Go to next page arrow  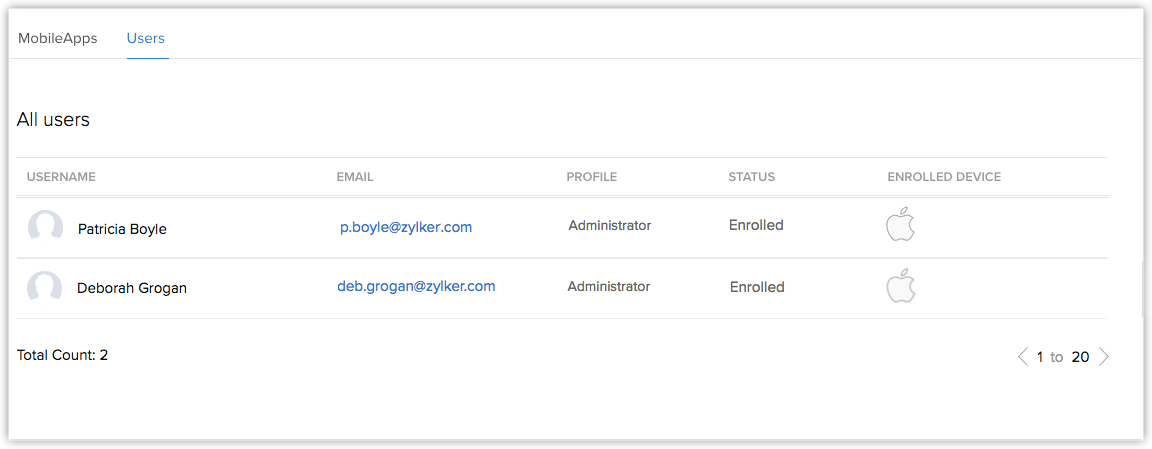pos(1104,356)
